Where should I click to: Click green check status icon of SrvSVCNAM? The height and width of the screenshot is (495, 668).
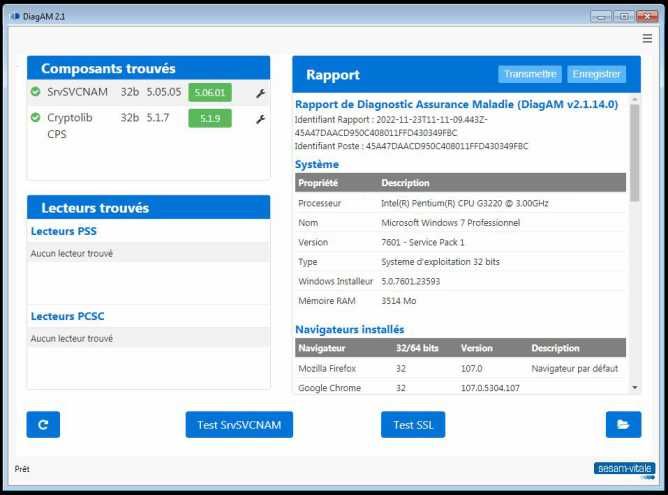click(x=36, y=92)
